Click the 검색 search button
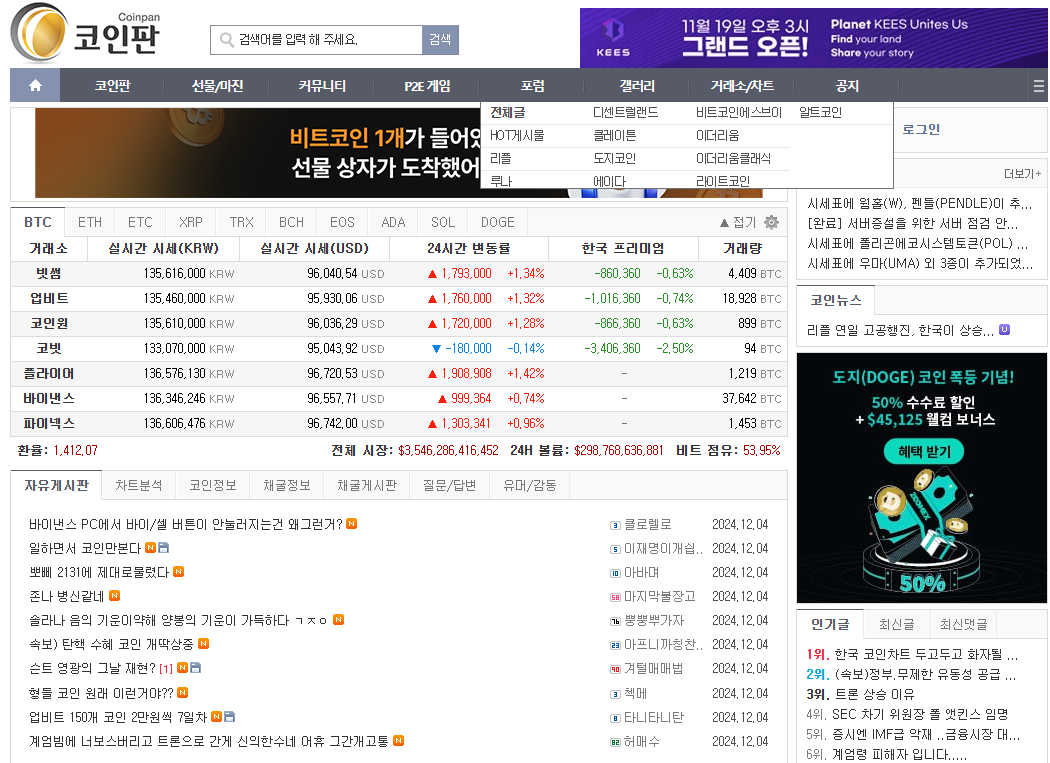The height and width of the screenshot is (763, 1050). click(440, 40)
